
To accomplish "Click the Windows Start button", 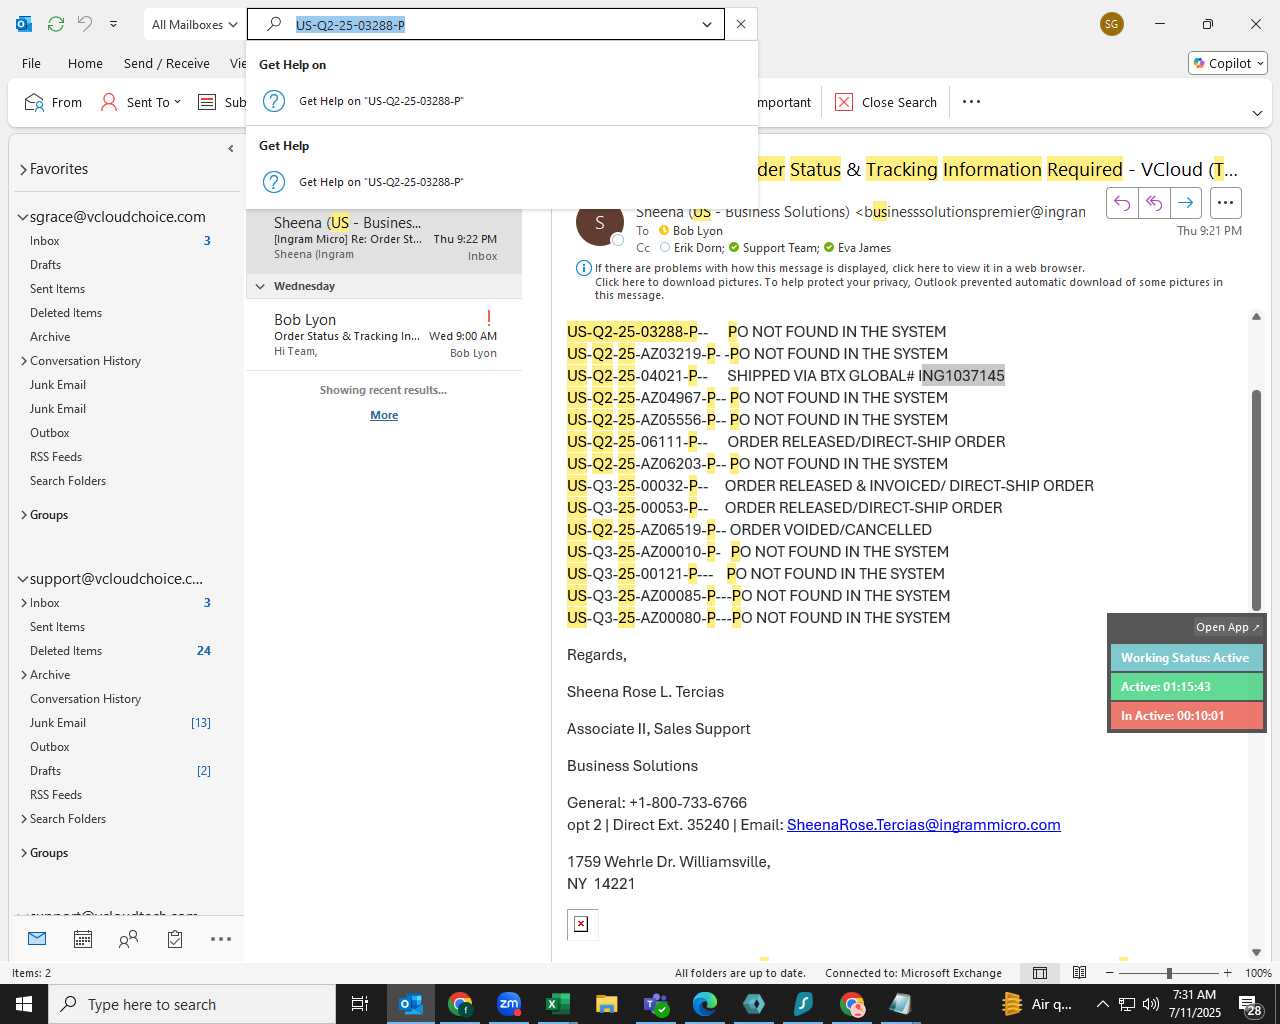I will pyautogui.click(x=24, y=1004).
